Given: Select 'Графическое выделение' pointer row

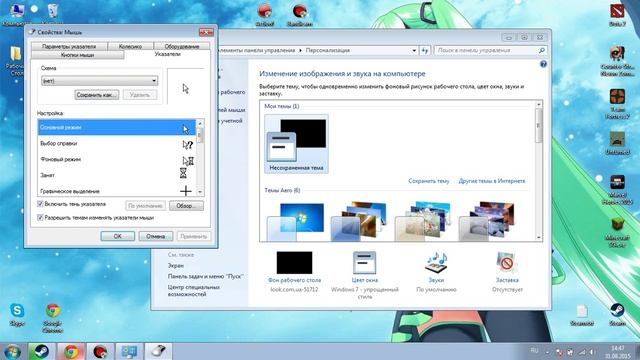Looking at the screenshot, I should (x=117, y=191).
